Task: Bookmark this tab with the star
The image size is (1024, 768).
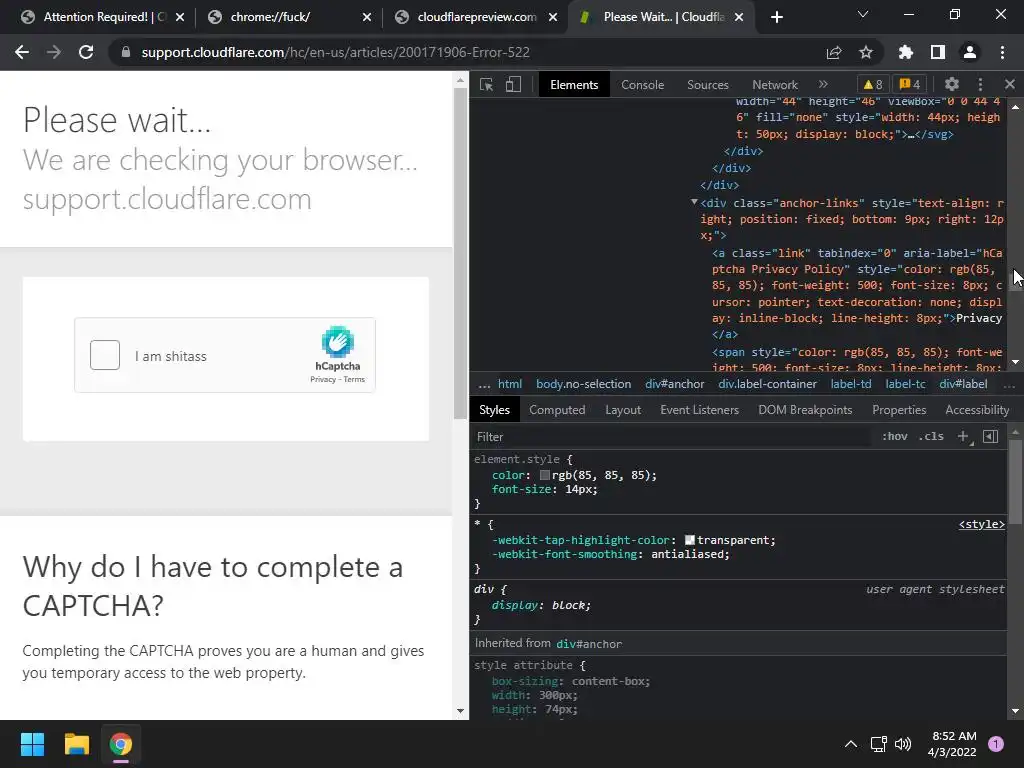Action: click(x=866, y=52)
